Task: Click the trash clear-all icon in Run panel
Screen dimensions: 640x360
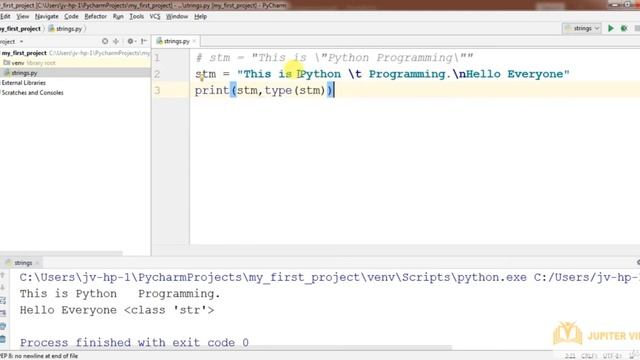Action: [x=2, y=339]
